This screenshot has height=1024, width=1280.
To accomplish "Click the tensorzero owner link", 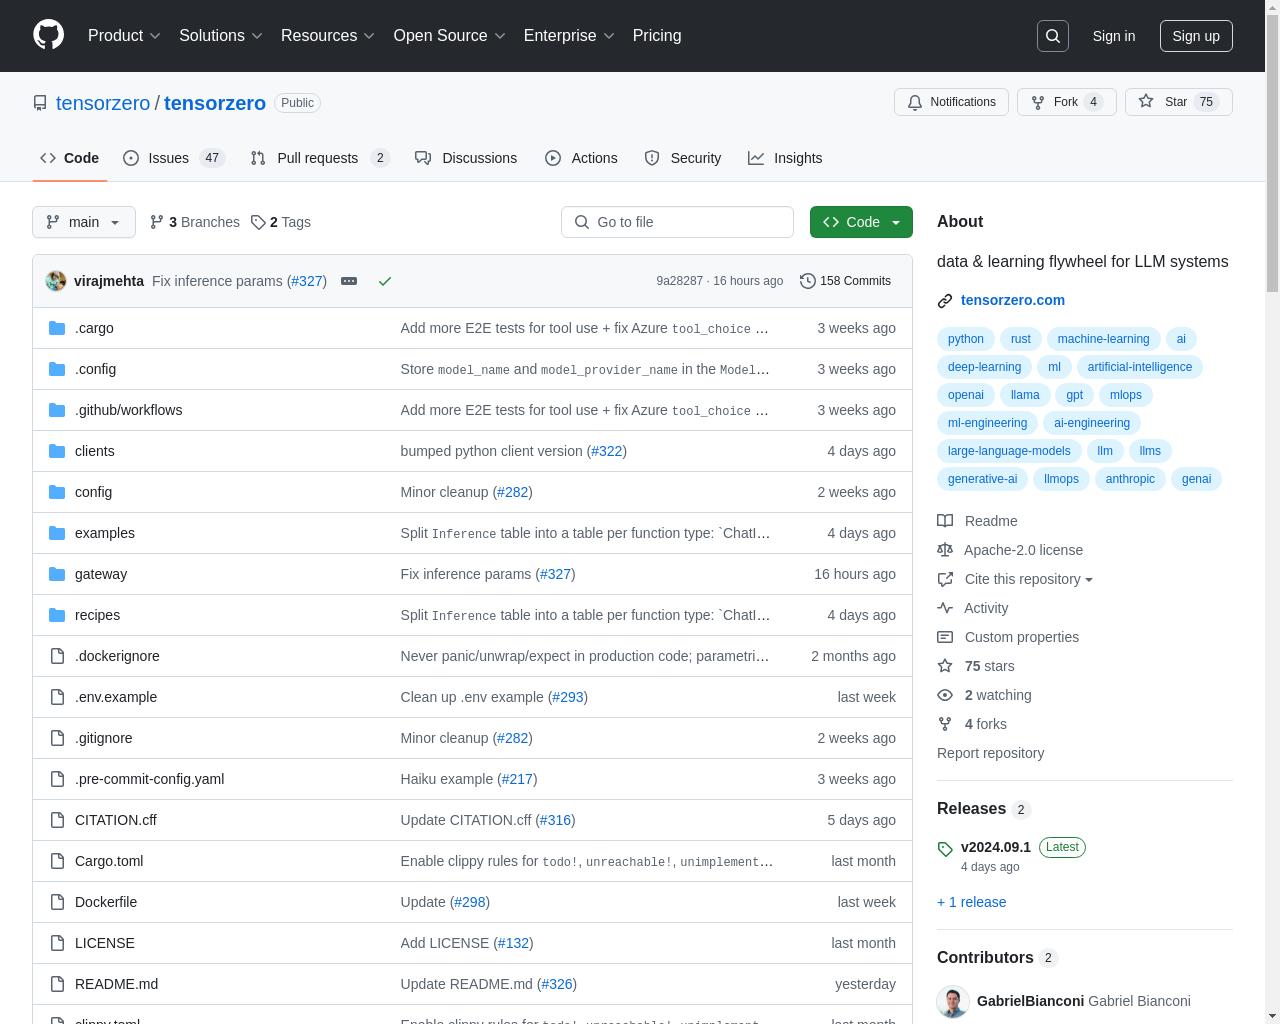I will (x=103, y=103).
